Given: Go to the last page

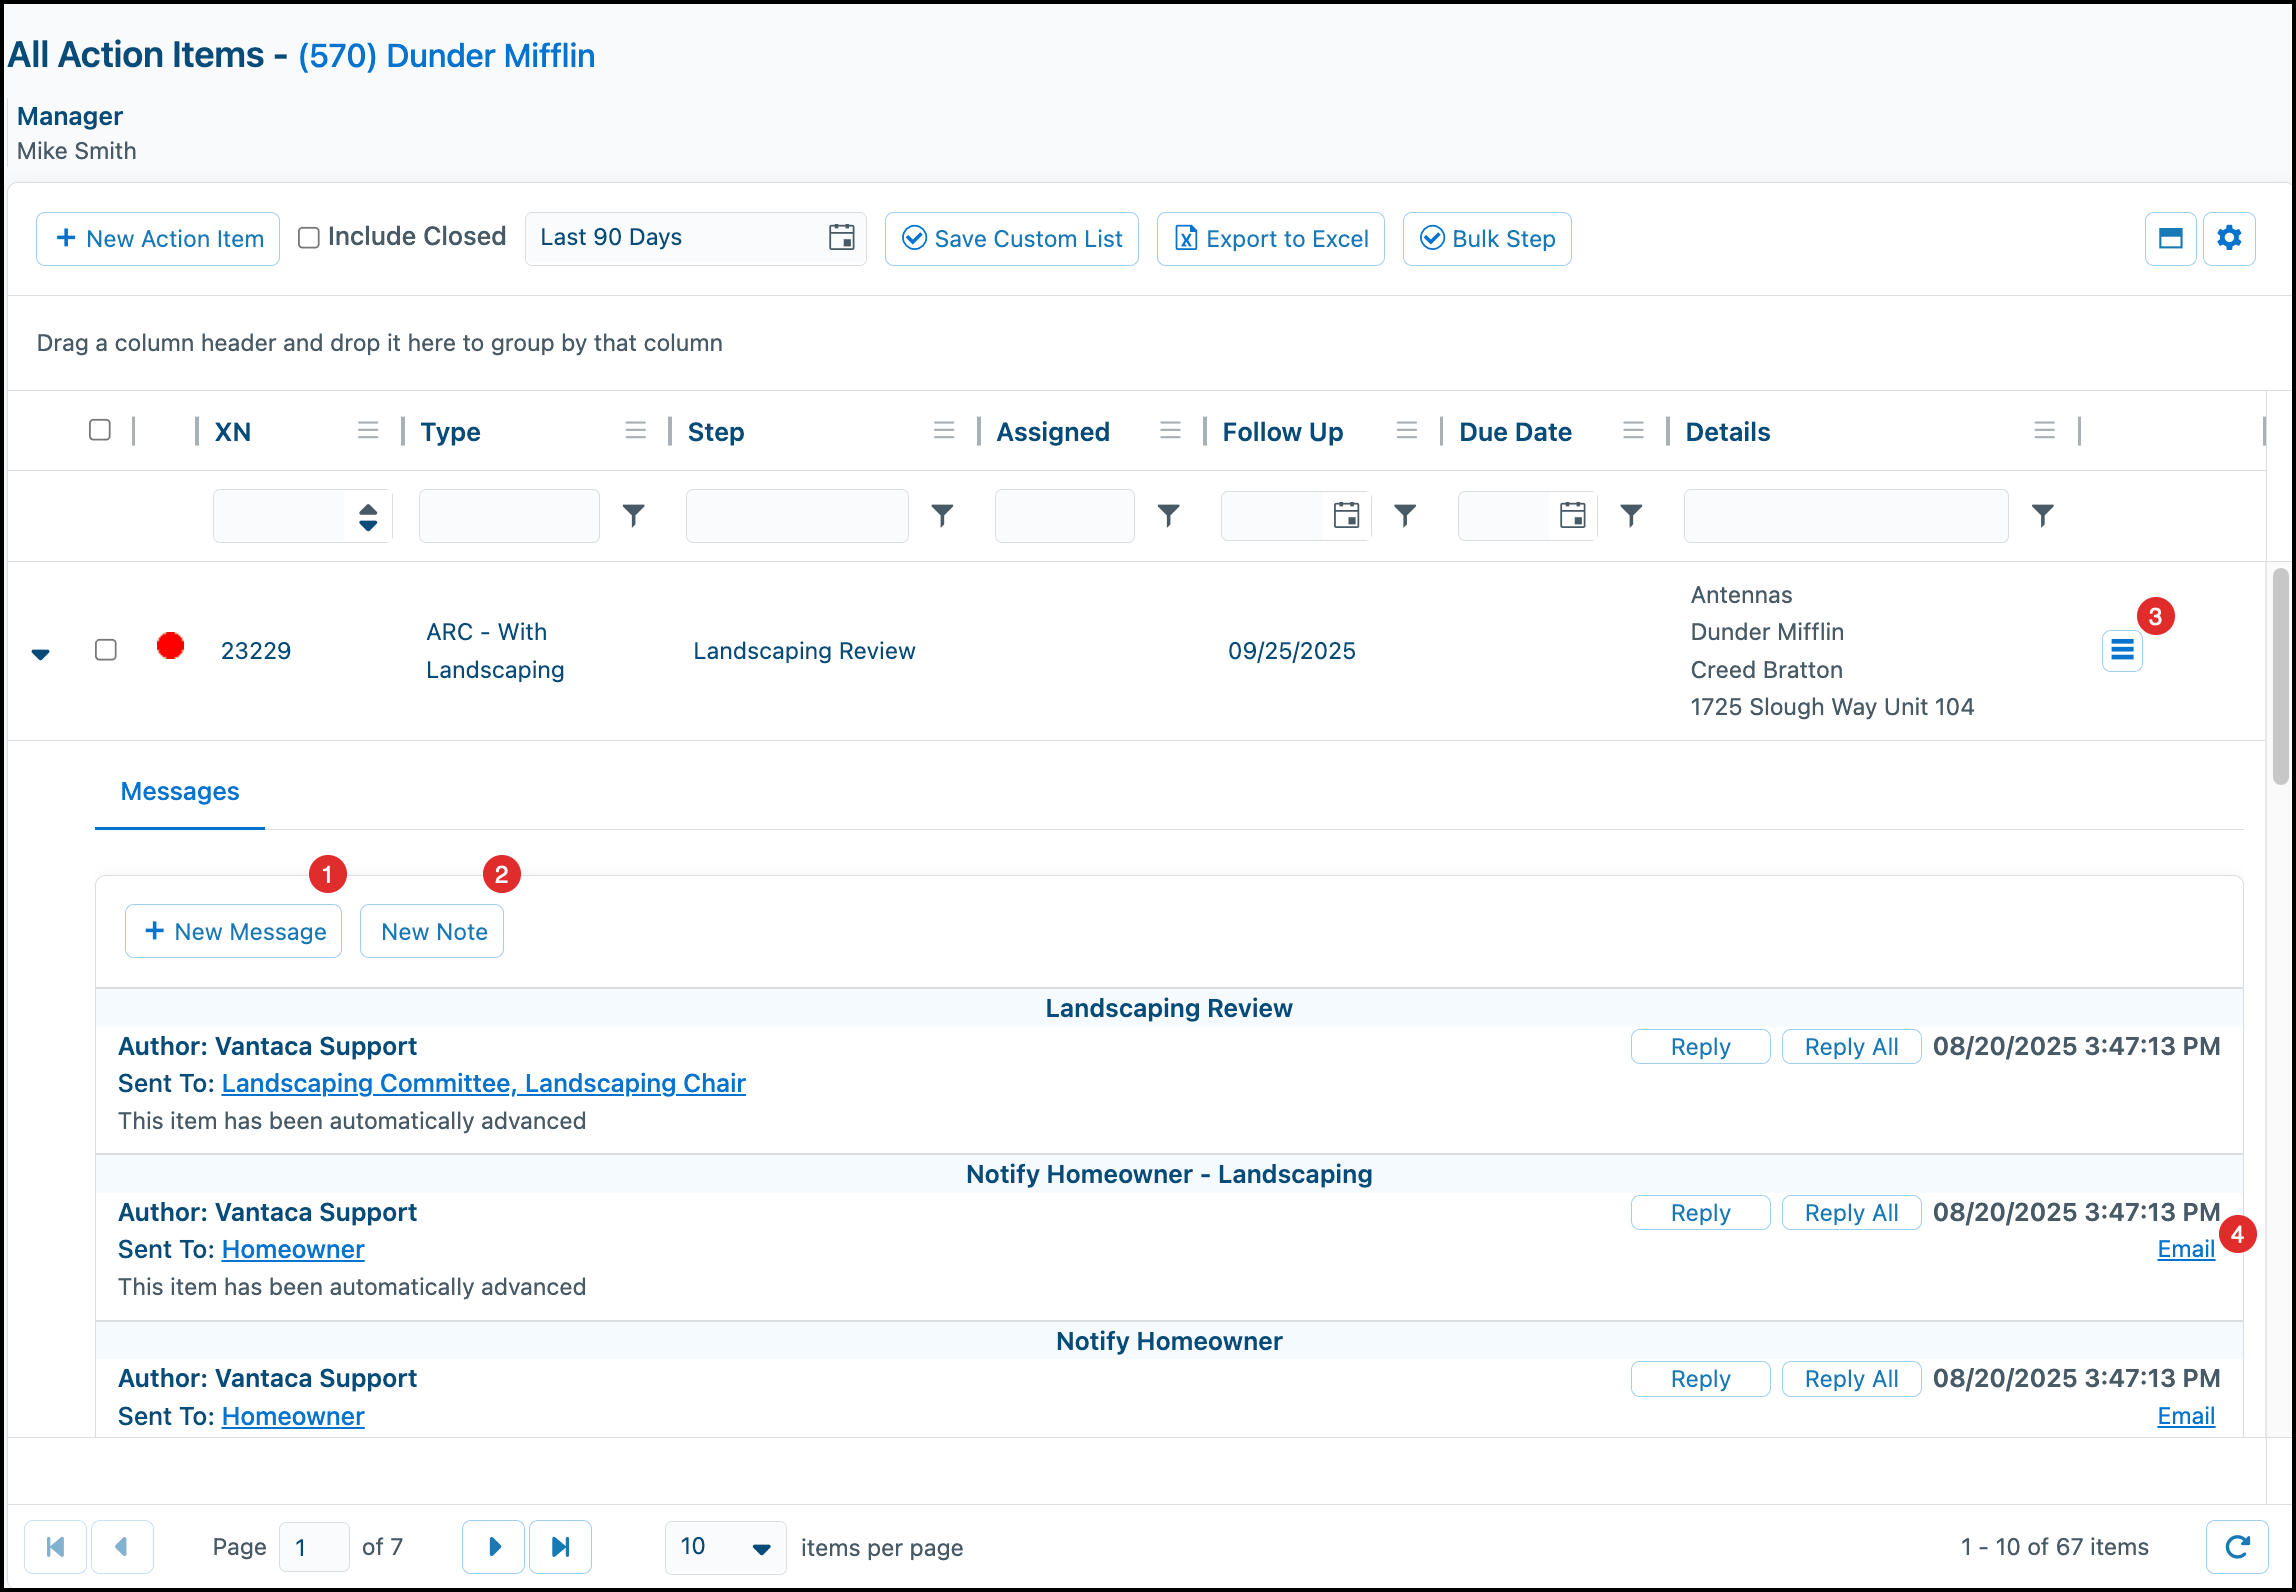Looking at the screenshot, I should click(560, 1547).
